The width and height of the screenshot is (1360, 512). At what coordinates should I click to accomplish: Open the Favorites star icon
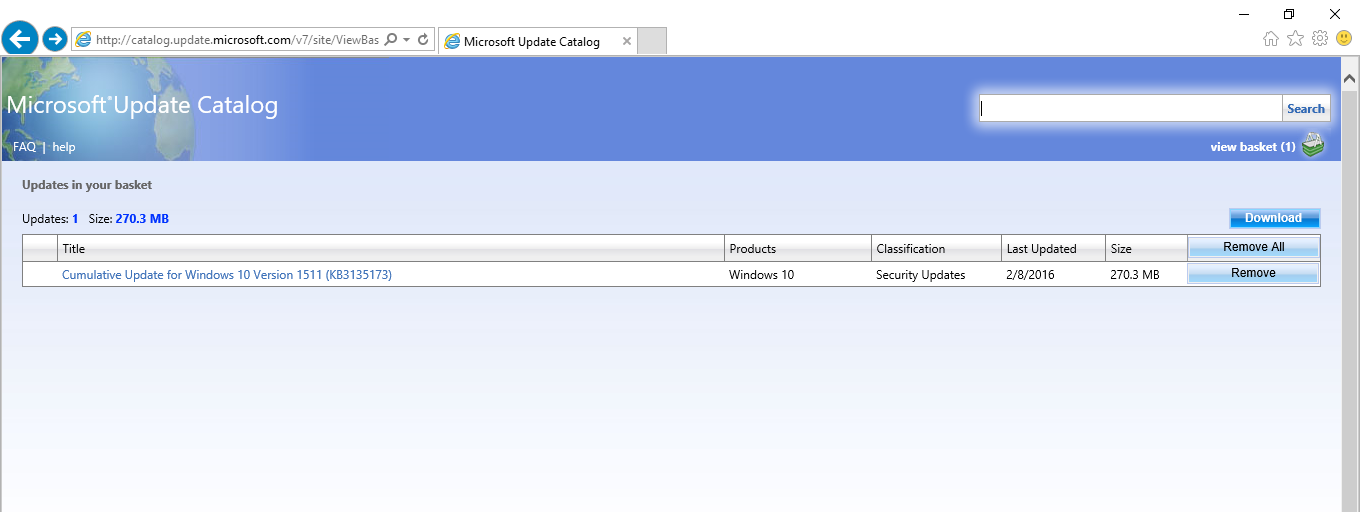coord(1295,38)
